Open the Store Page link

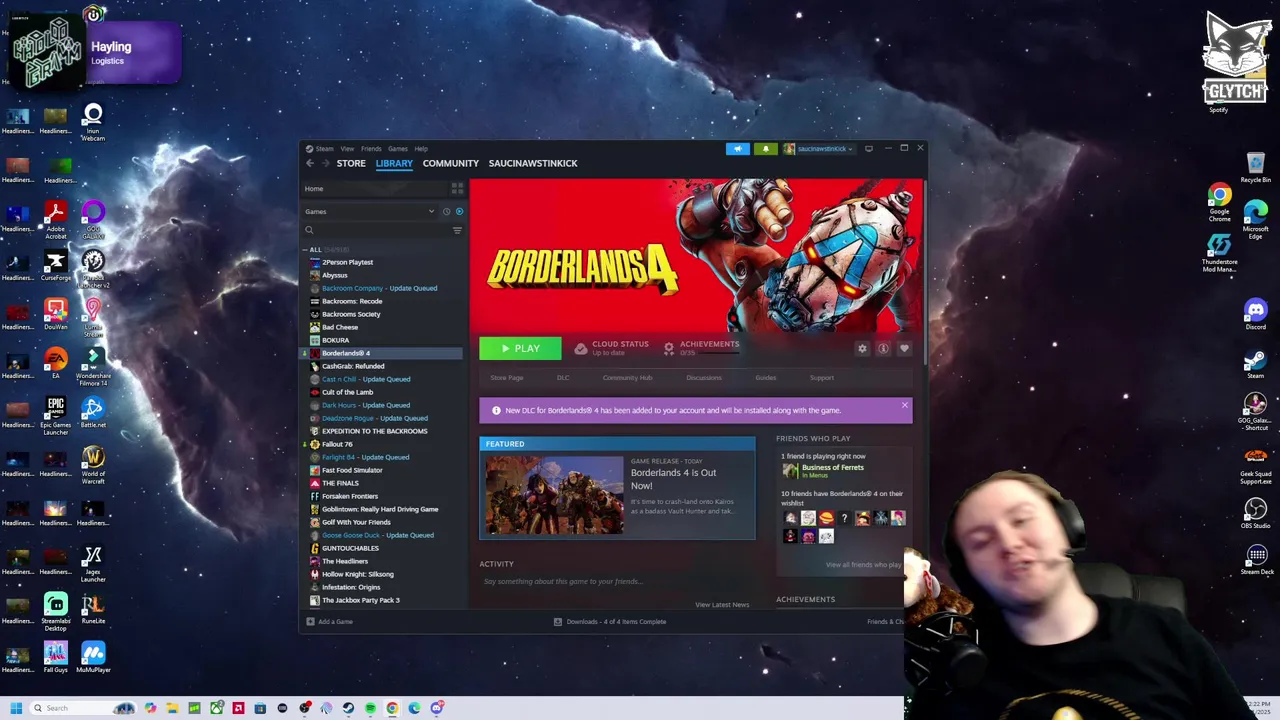pos(507,378)
